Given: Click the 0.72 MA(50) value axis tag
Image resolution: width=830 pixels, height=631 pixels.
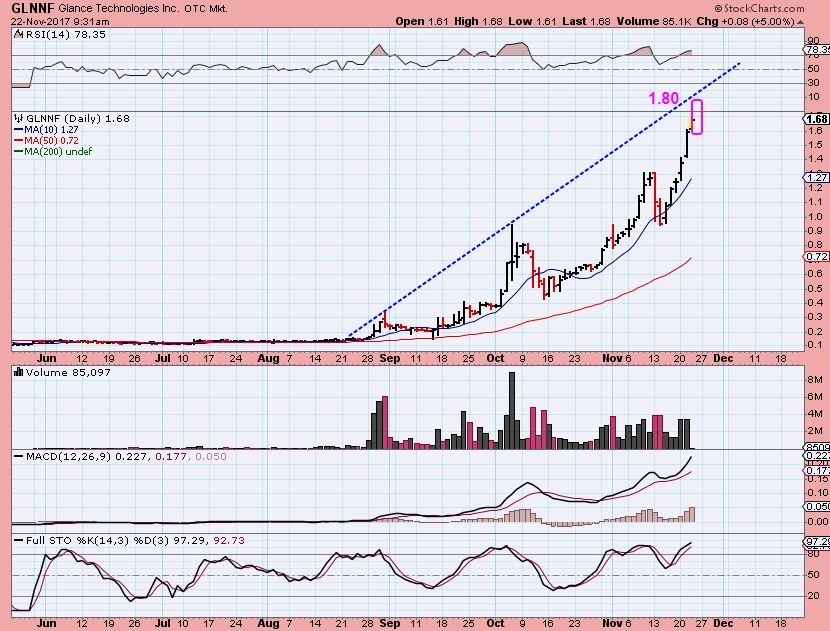Looking at the screenshot, I should click(x=816, y=257).
